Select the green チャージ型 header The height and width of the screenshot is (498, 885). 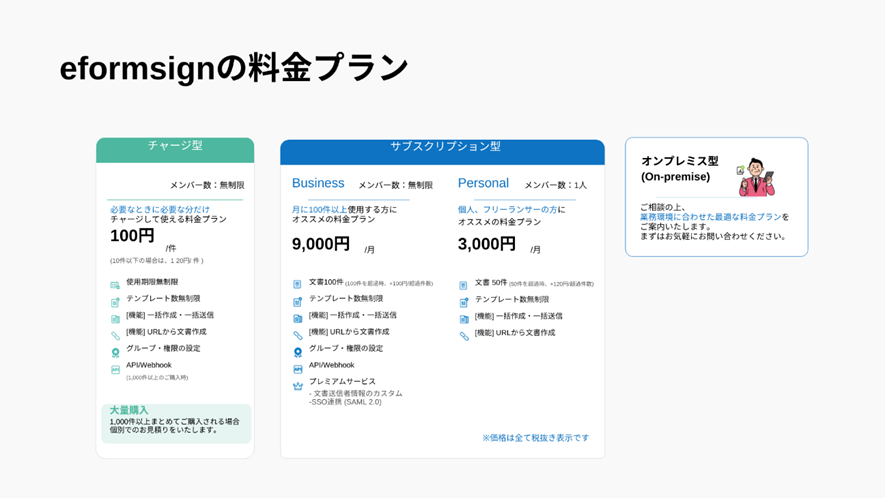(175, 150)
